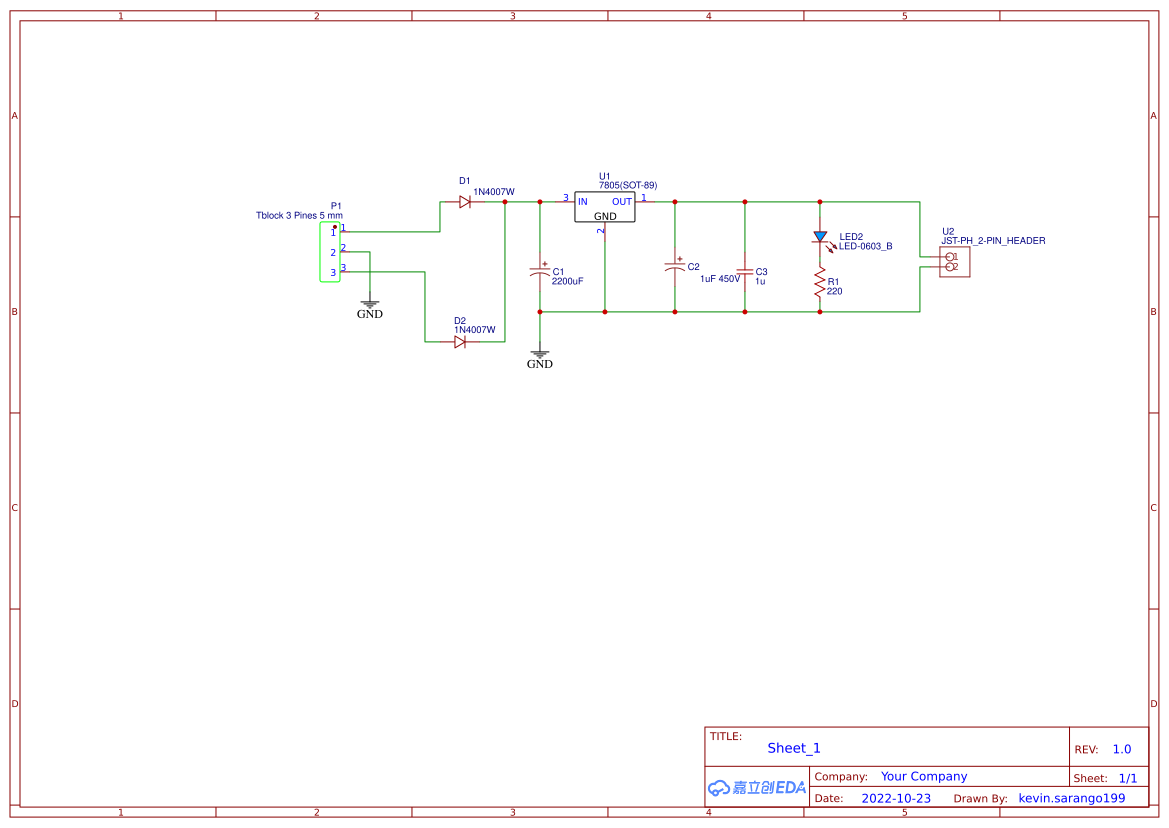The width and height of the screenshot is (1169, 828).
Task: Click the U2 JST-PH 2-pin header symbol
Action: [953, 263]
